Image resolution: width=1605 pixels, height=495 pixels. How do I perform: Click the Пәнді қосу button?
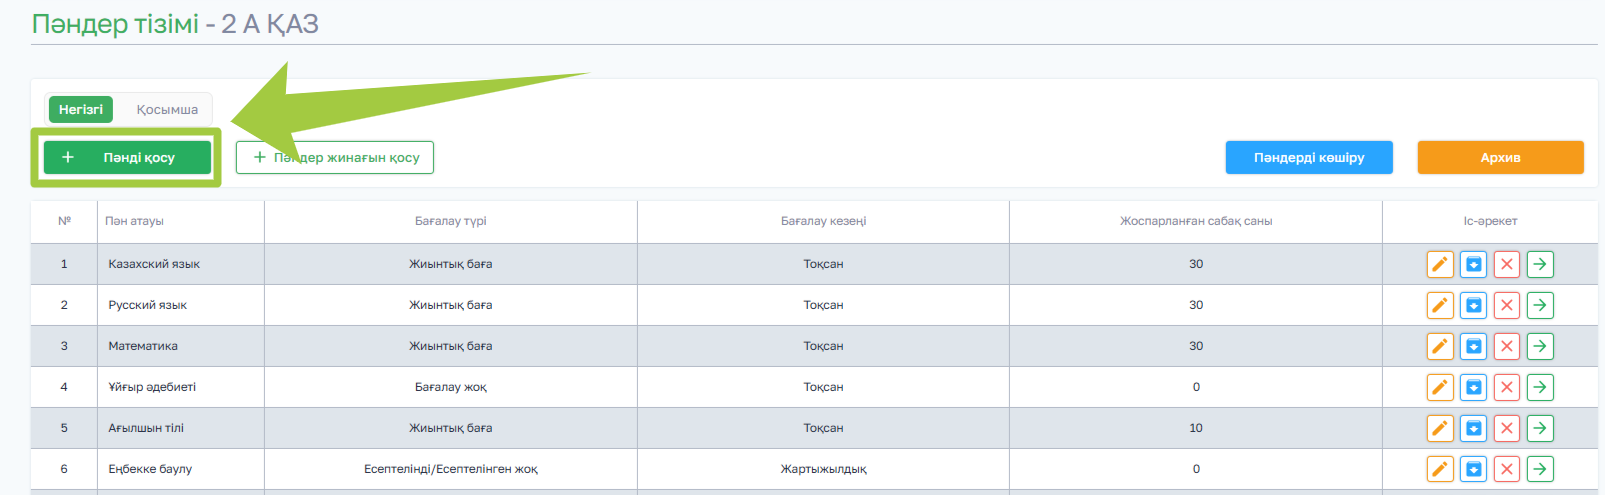click(127, 157)
